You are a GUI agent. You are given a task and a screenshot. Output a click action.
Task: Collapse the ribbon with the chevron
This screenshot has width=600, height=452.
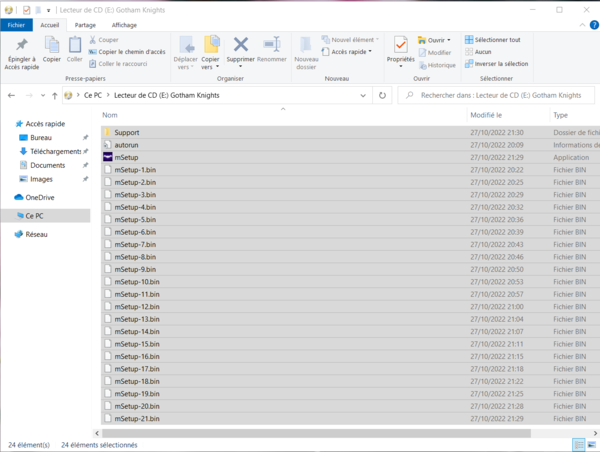(582, 25)
